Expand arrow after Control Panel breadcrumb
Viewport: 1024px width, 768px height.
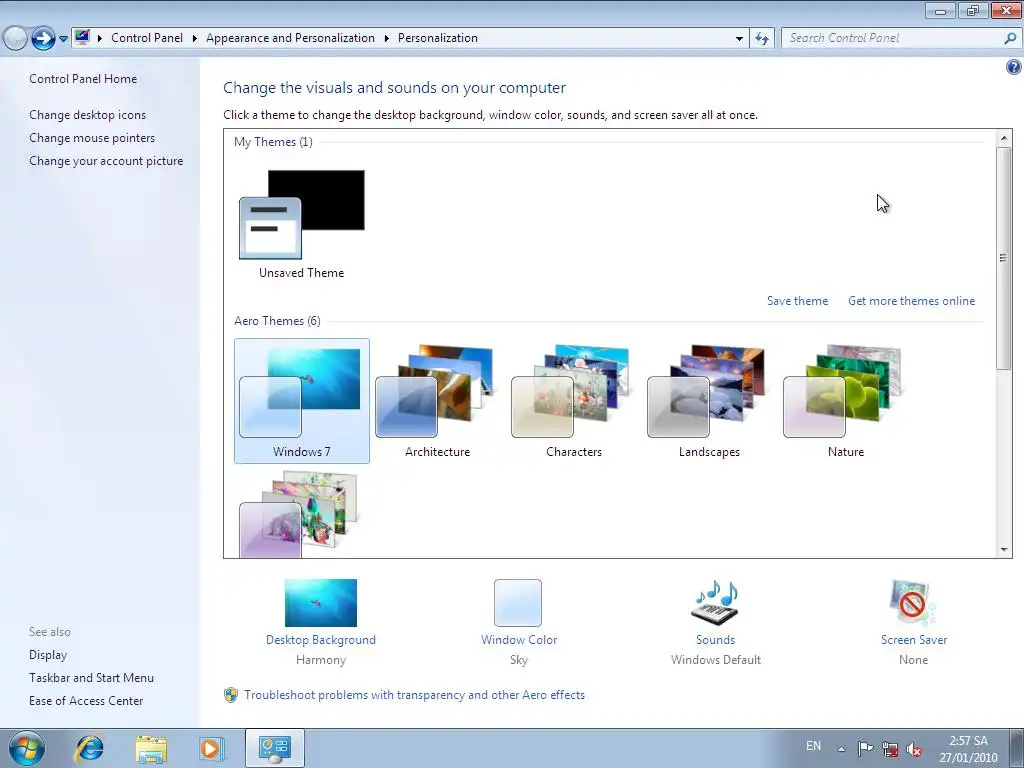tap(195, 39)
